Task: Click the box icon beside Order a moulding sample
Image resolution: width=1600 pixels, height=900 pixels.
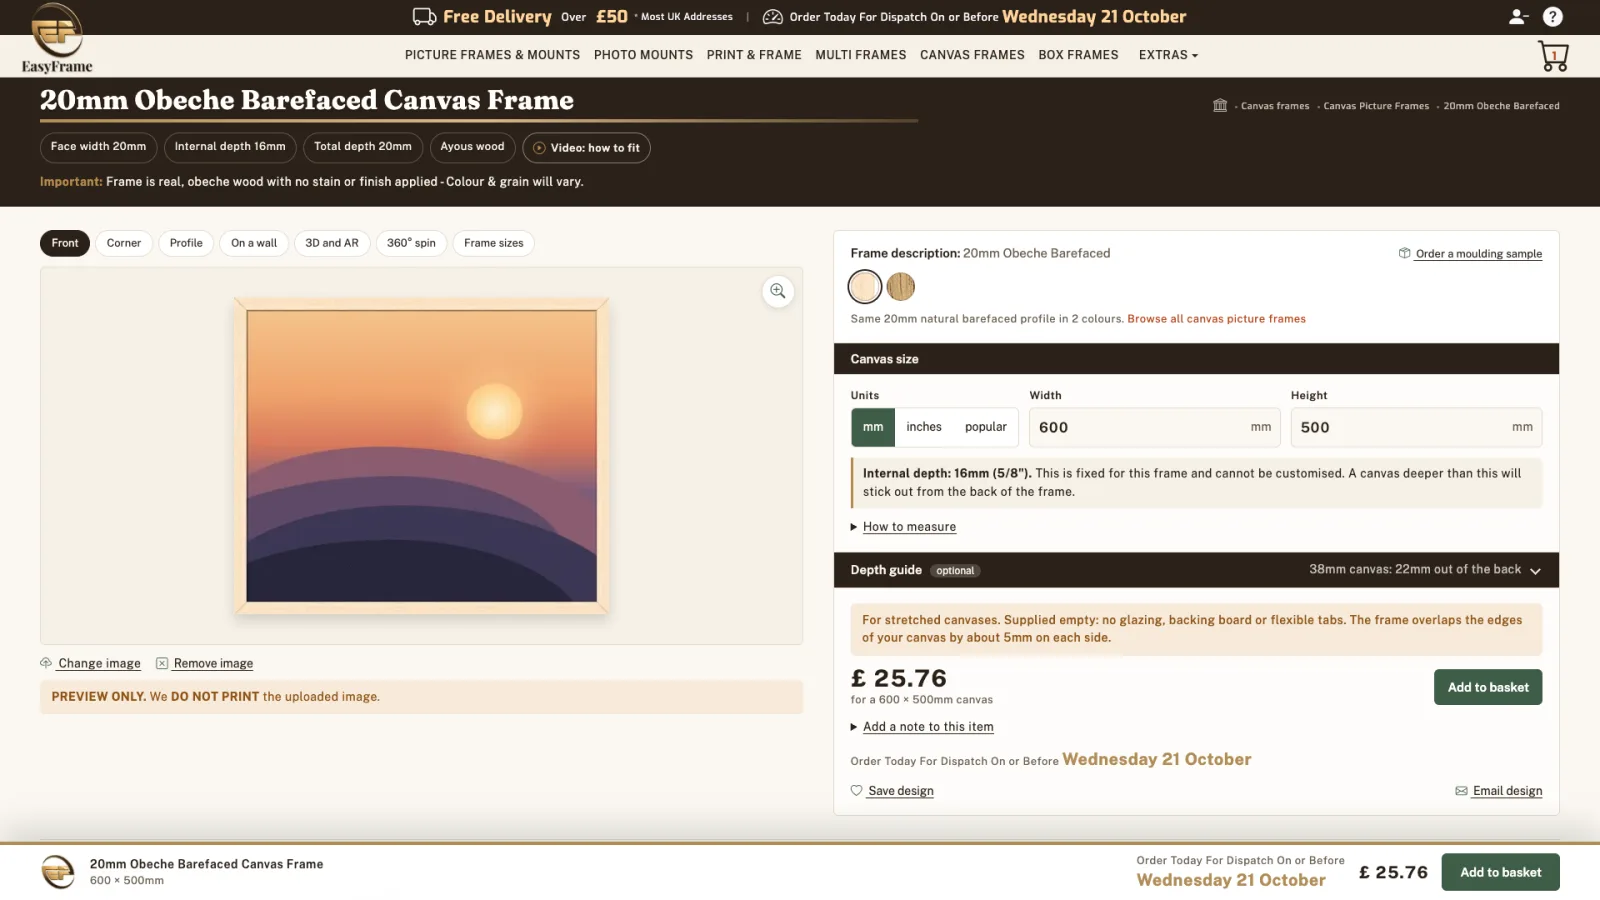Action: 1404,253
